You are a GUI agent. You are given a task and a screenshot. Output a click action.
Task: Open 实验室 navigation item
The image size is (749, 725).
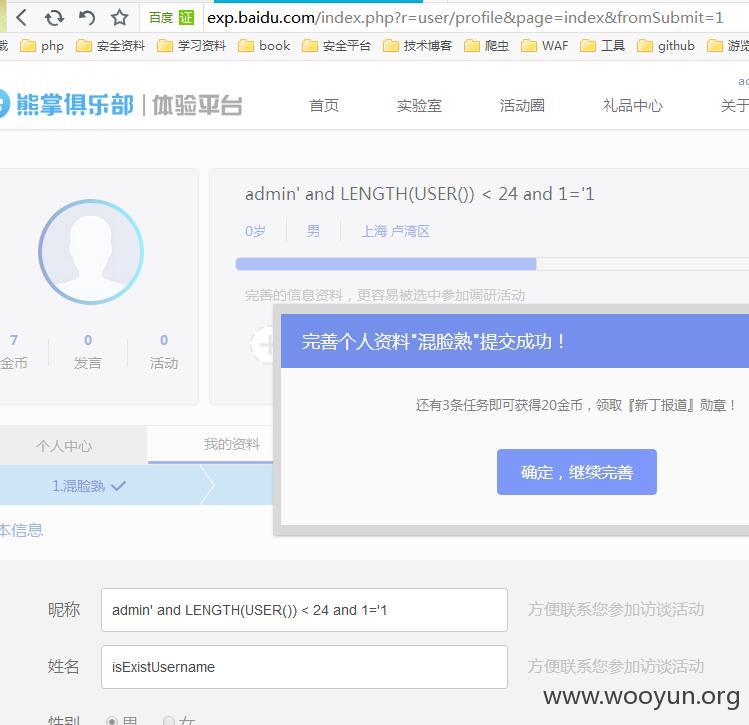pyautogui.click(x=419, y=106)
